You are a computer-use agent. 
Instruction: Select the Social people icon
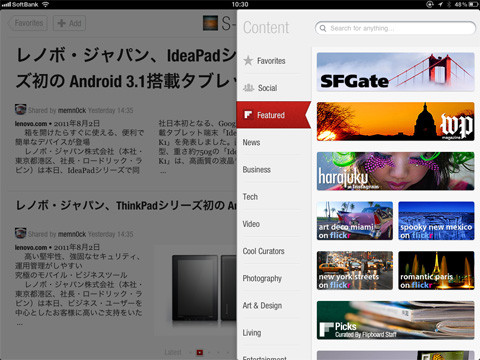tap(248, 88)
